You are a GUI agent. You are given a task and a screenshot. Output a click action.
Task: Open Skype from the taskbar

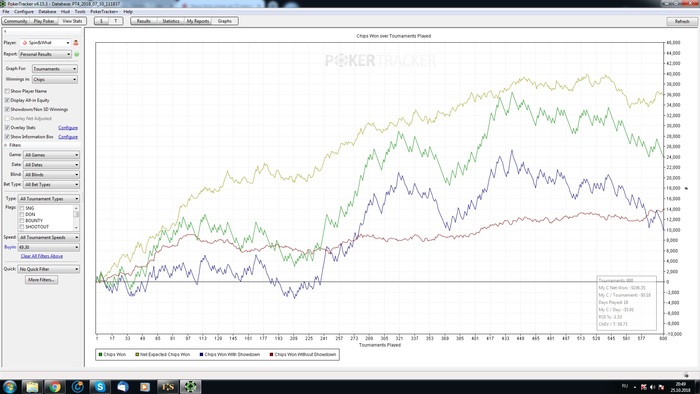pyautogui.click(x=100, y=386)
